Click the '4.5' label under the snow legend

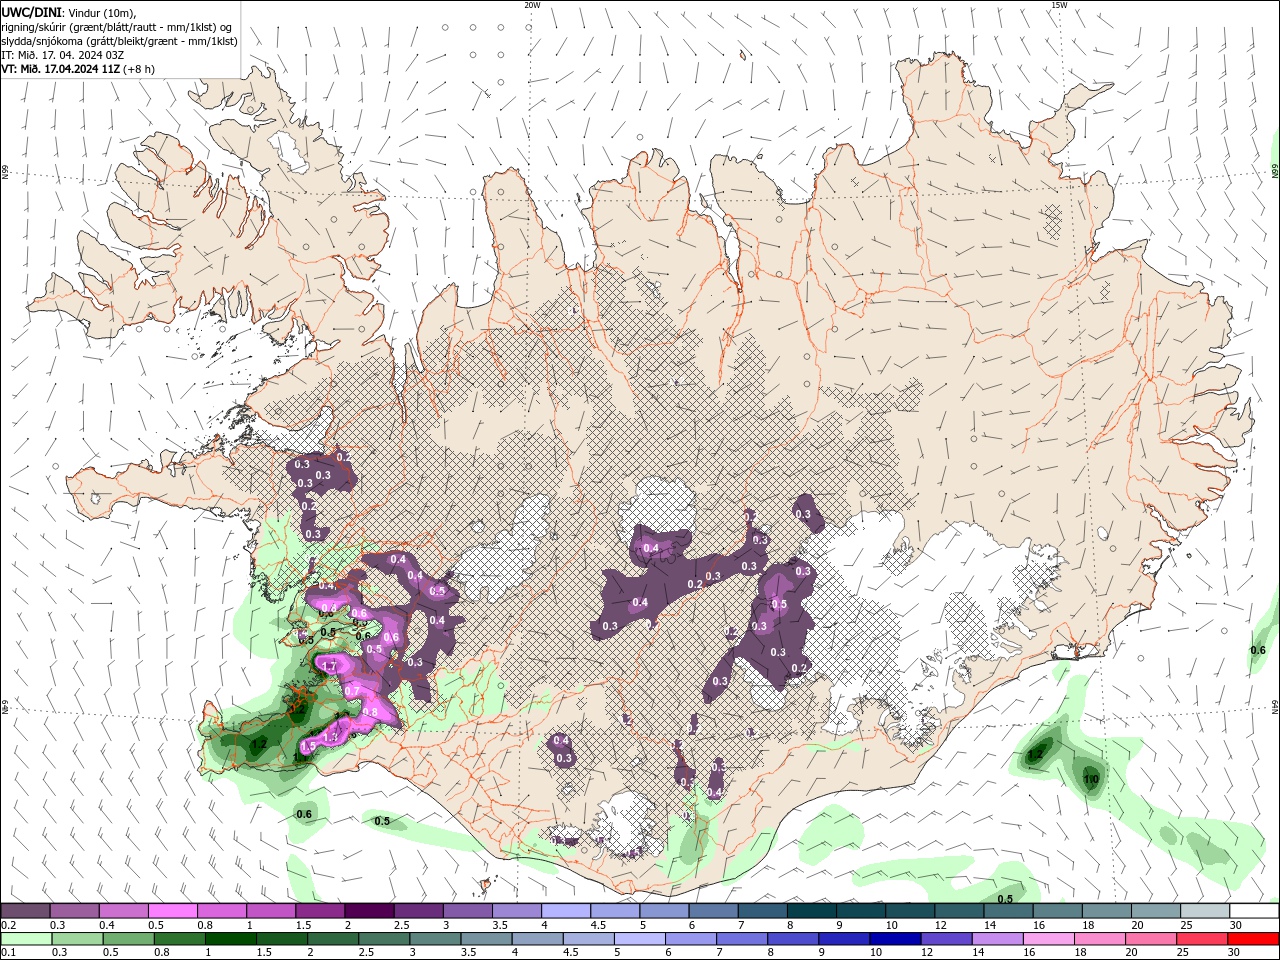point(598,925)
